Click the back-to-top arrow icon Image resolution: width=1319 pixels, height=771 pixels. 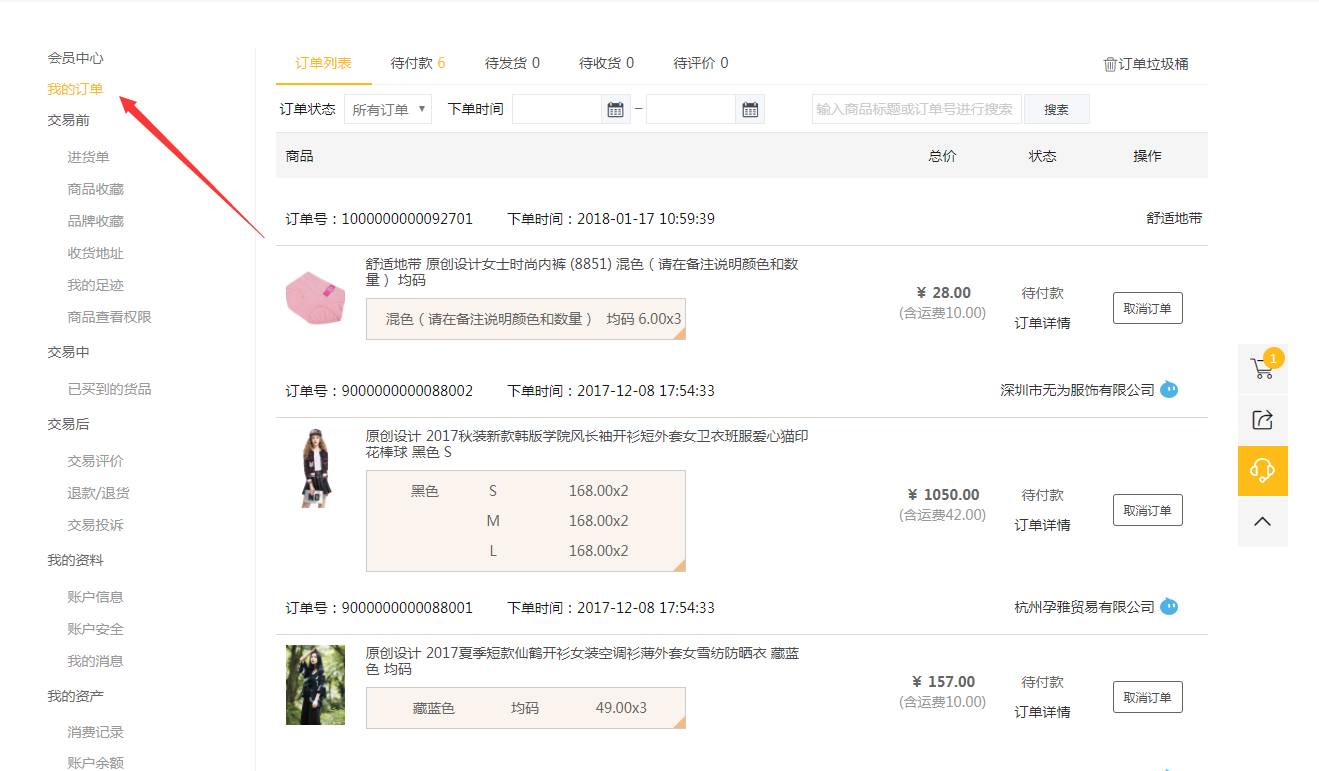click(x=1262, y=521)
